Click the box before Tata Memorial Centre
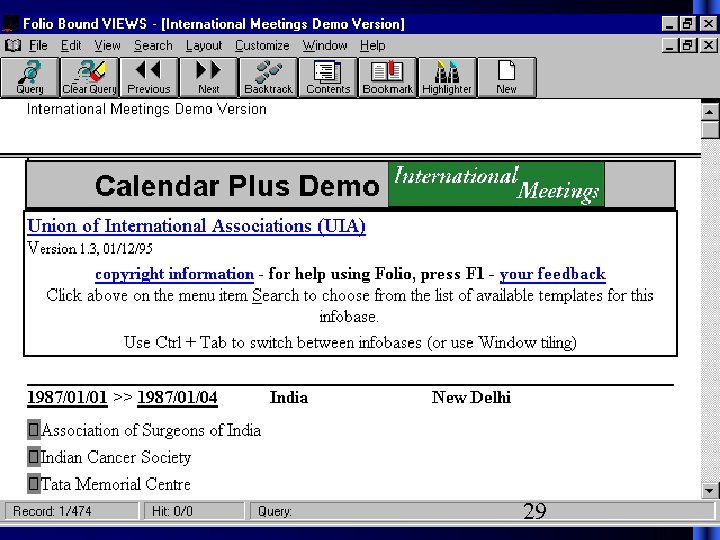The height and width of the screenshot is (540, 720). (34, 484)
